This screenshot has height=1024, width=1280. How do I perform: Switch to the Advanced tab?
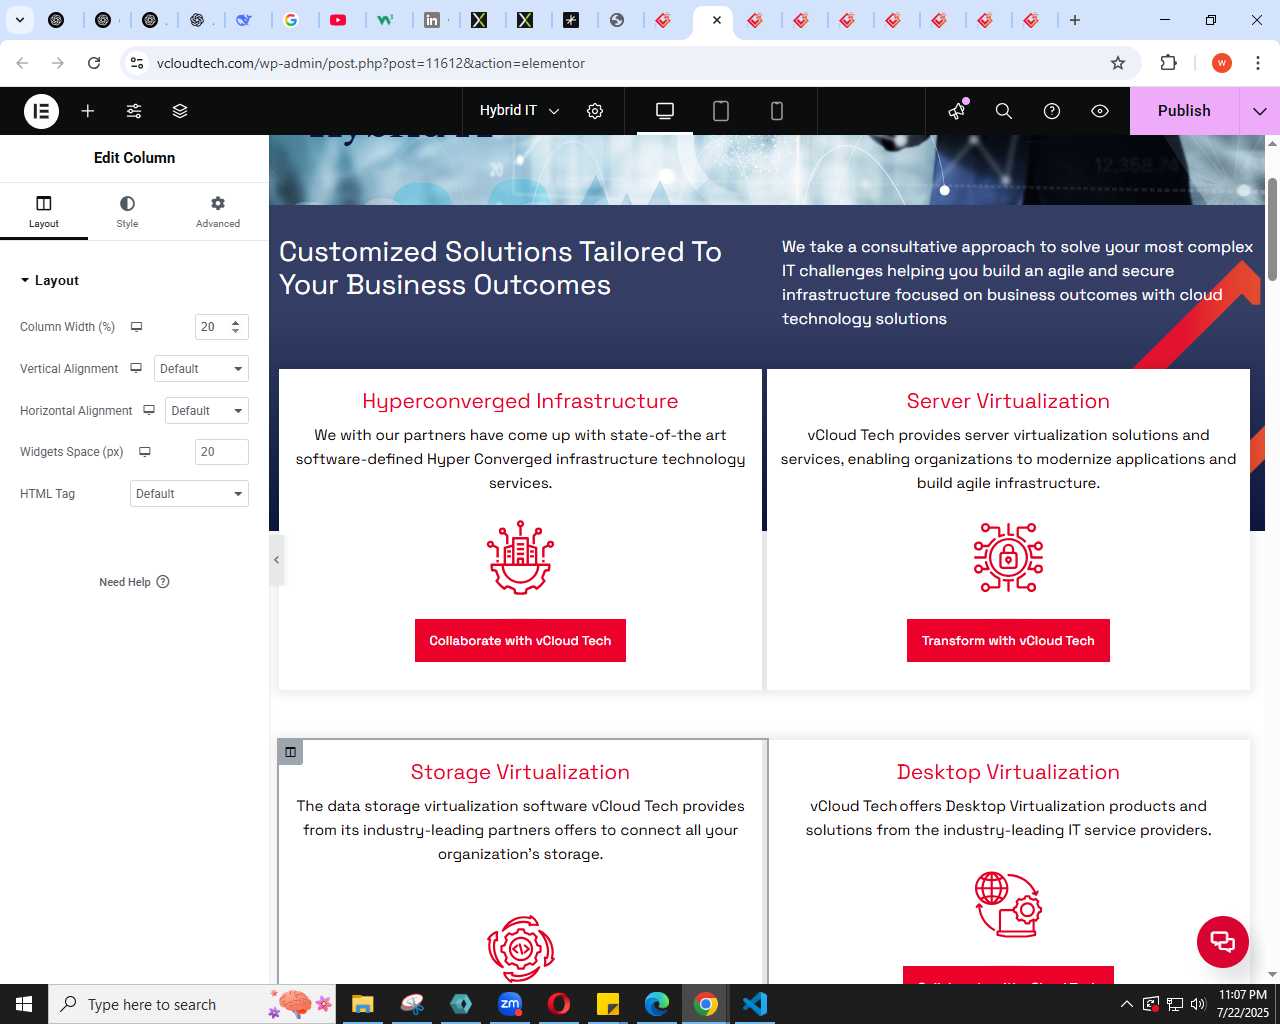(x=218, y=211)
